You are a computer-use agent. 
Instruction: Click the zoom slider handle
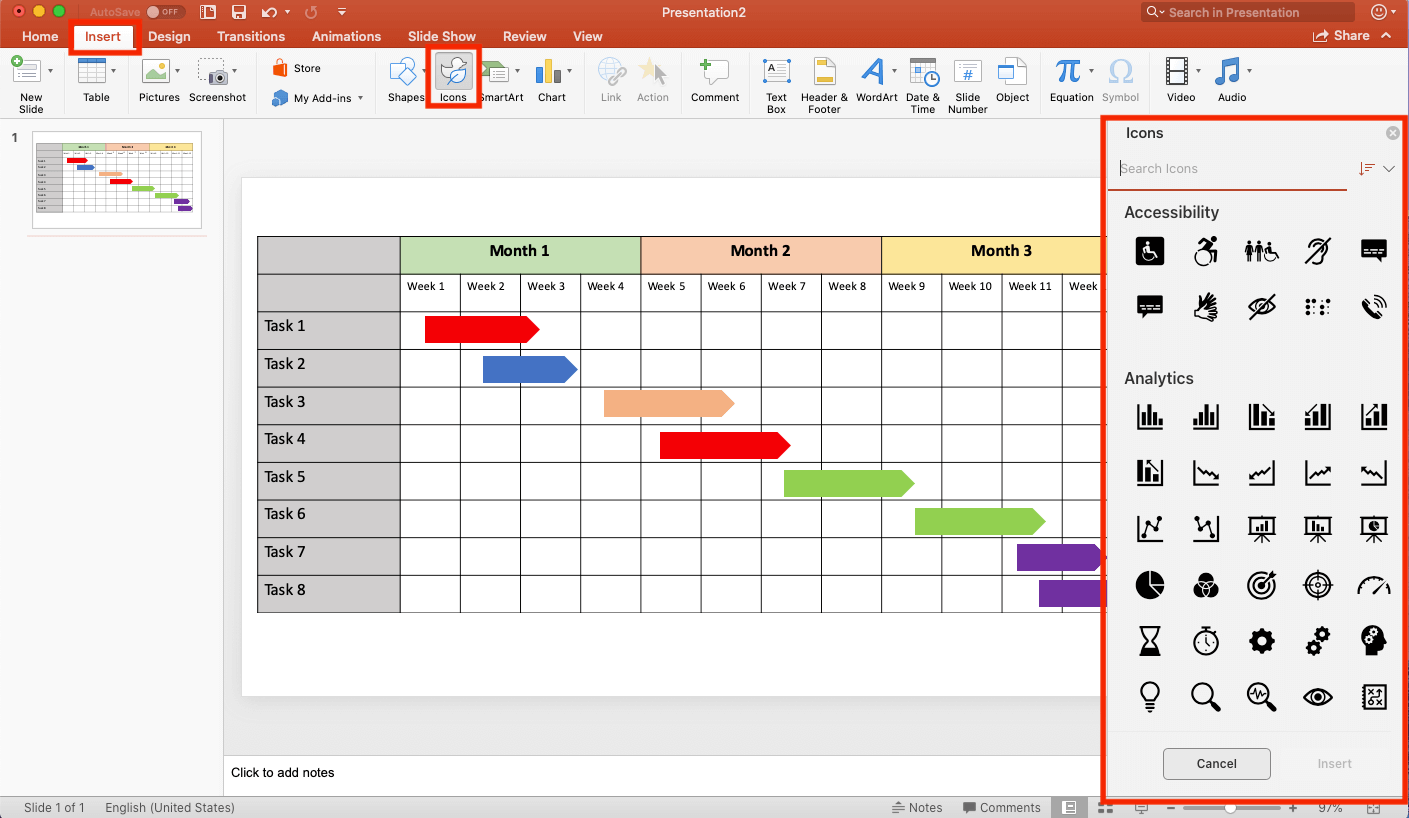[x=1230, y=808]
